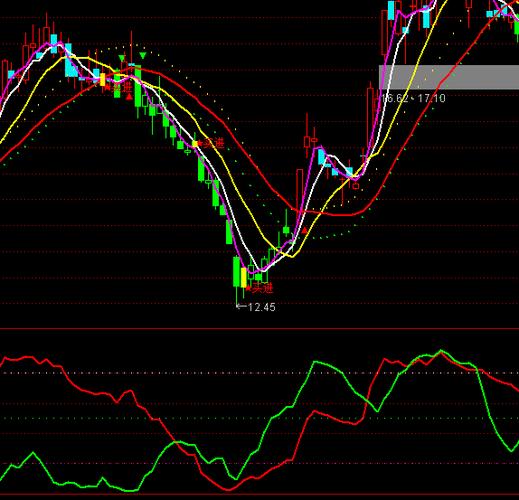Click the yellow candle at the 12.45 bottom

point(244,277)
